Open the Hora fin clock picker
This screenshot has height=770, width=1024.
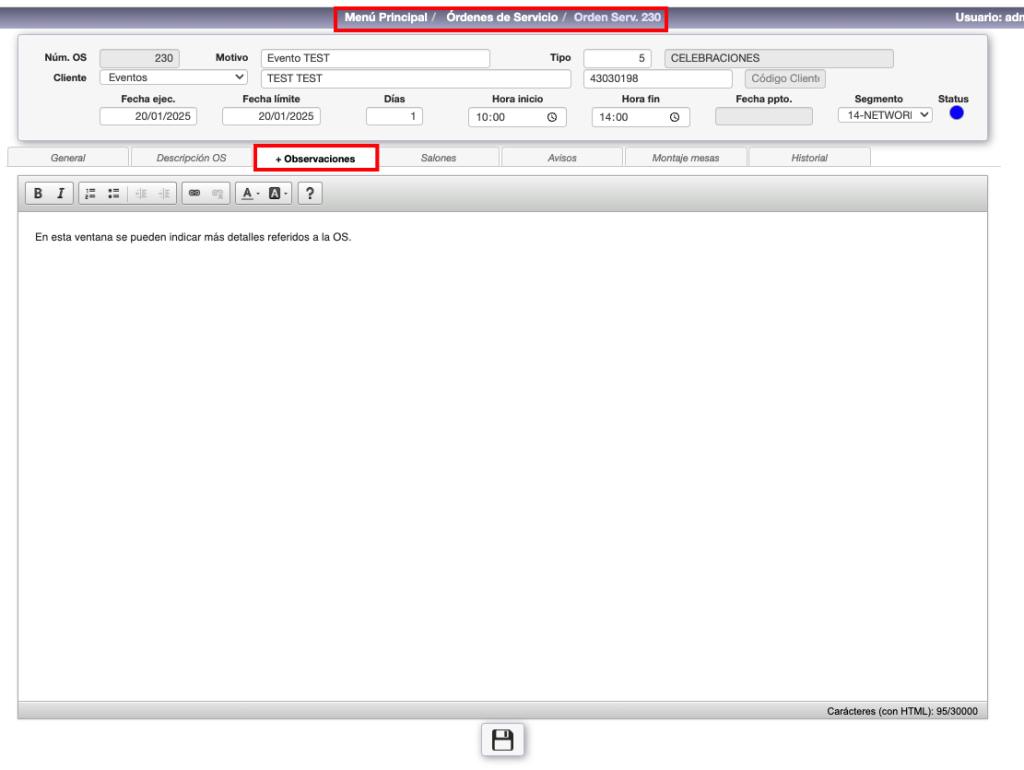pos(674,117)
